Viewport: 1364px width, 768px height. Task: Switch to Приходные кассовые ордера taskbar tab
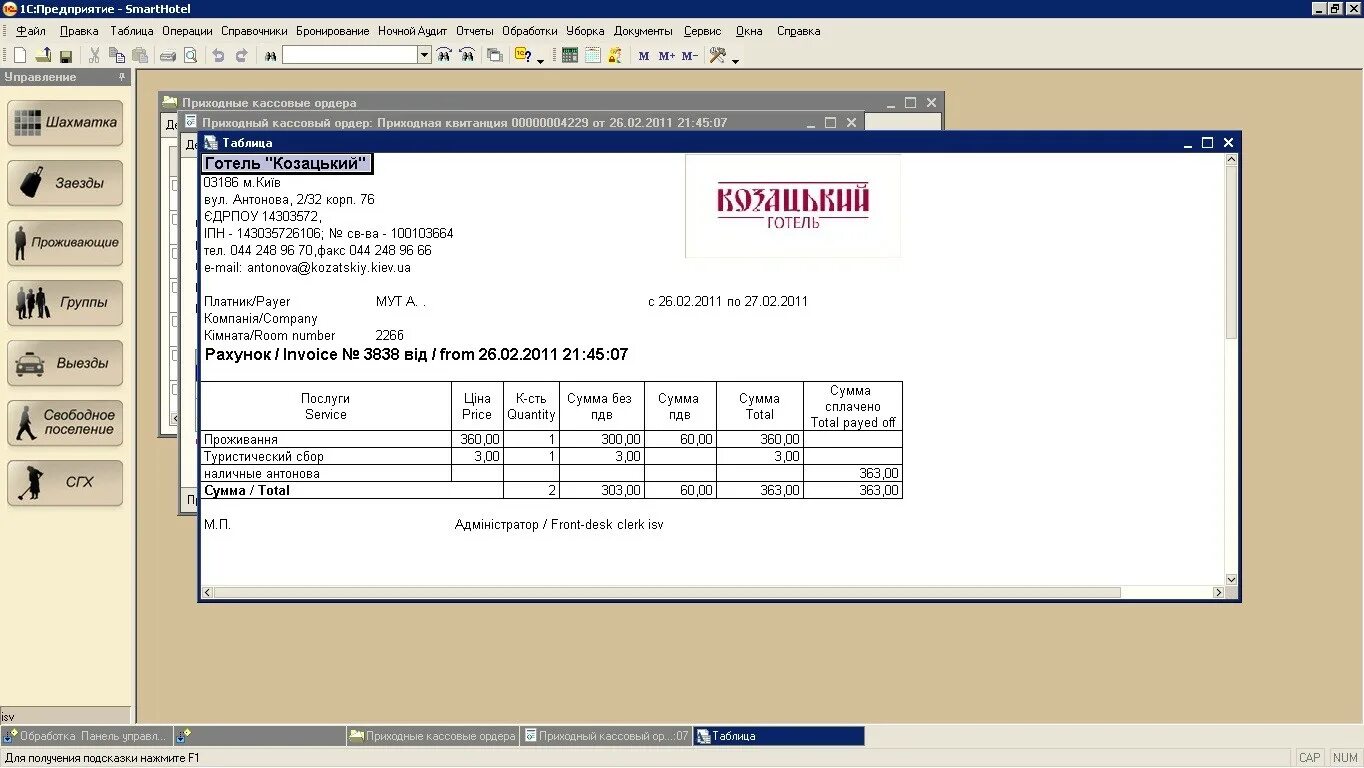click(432, 736)
